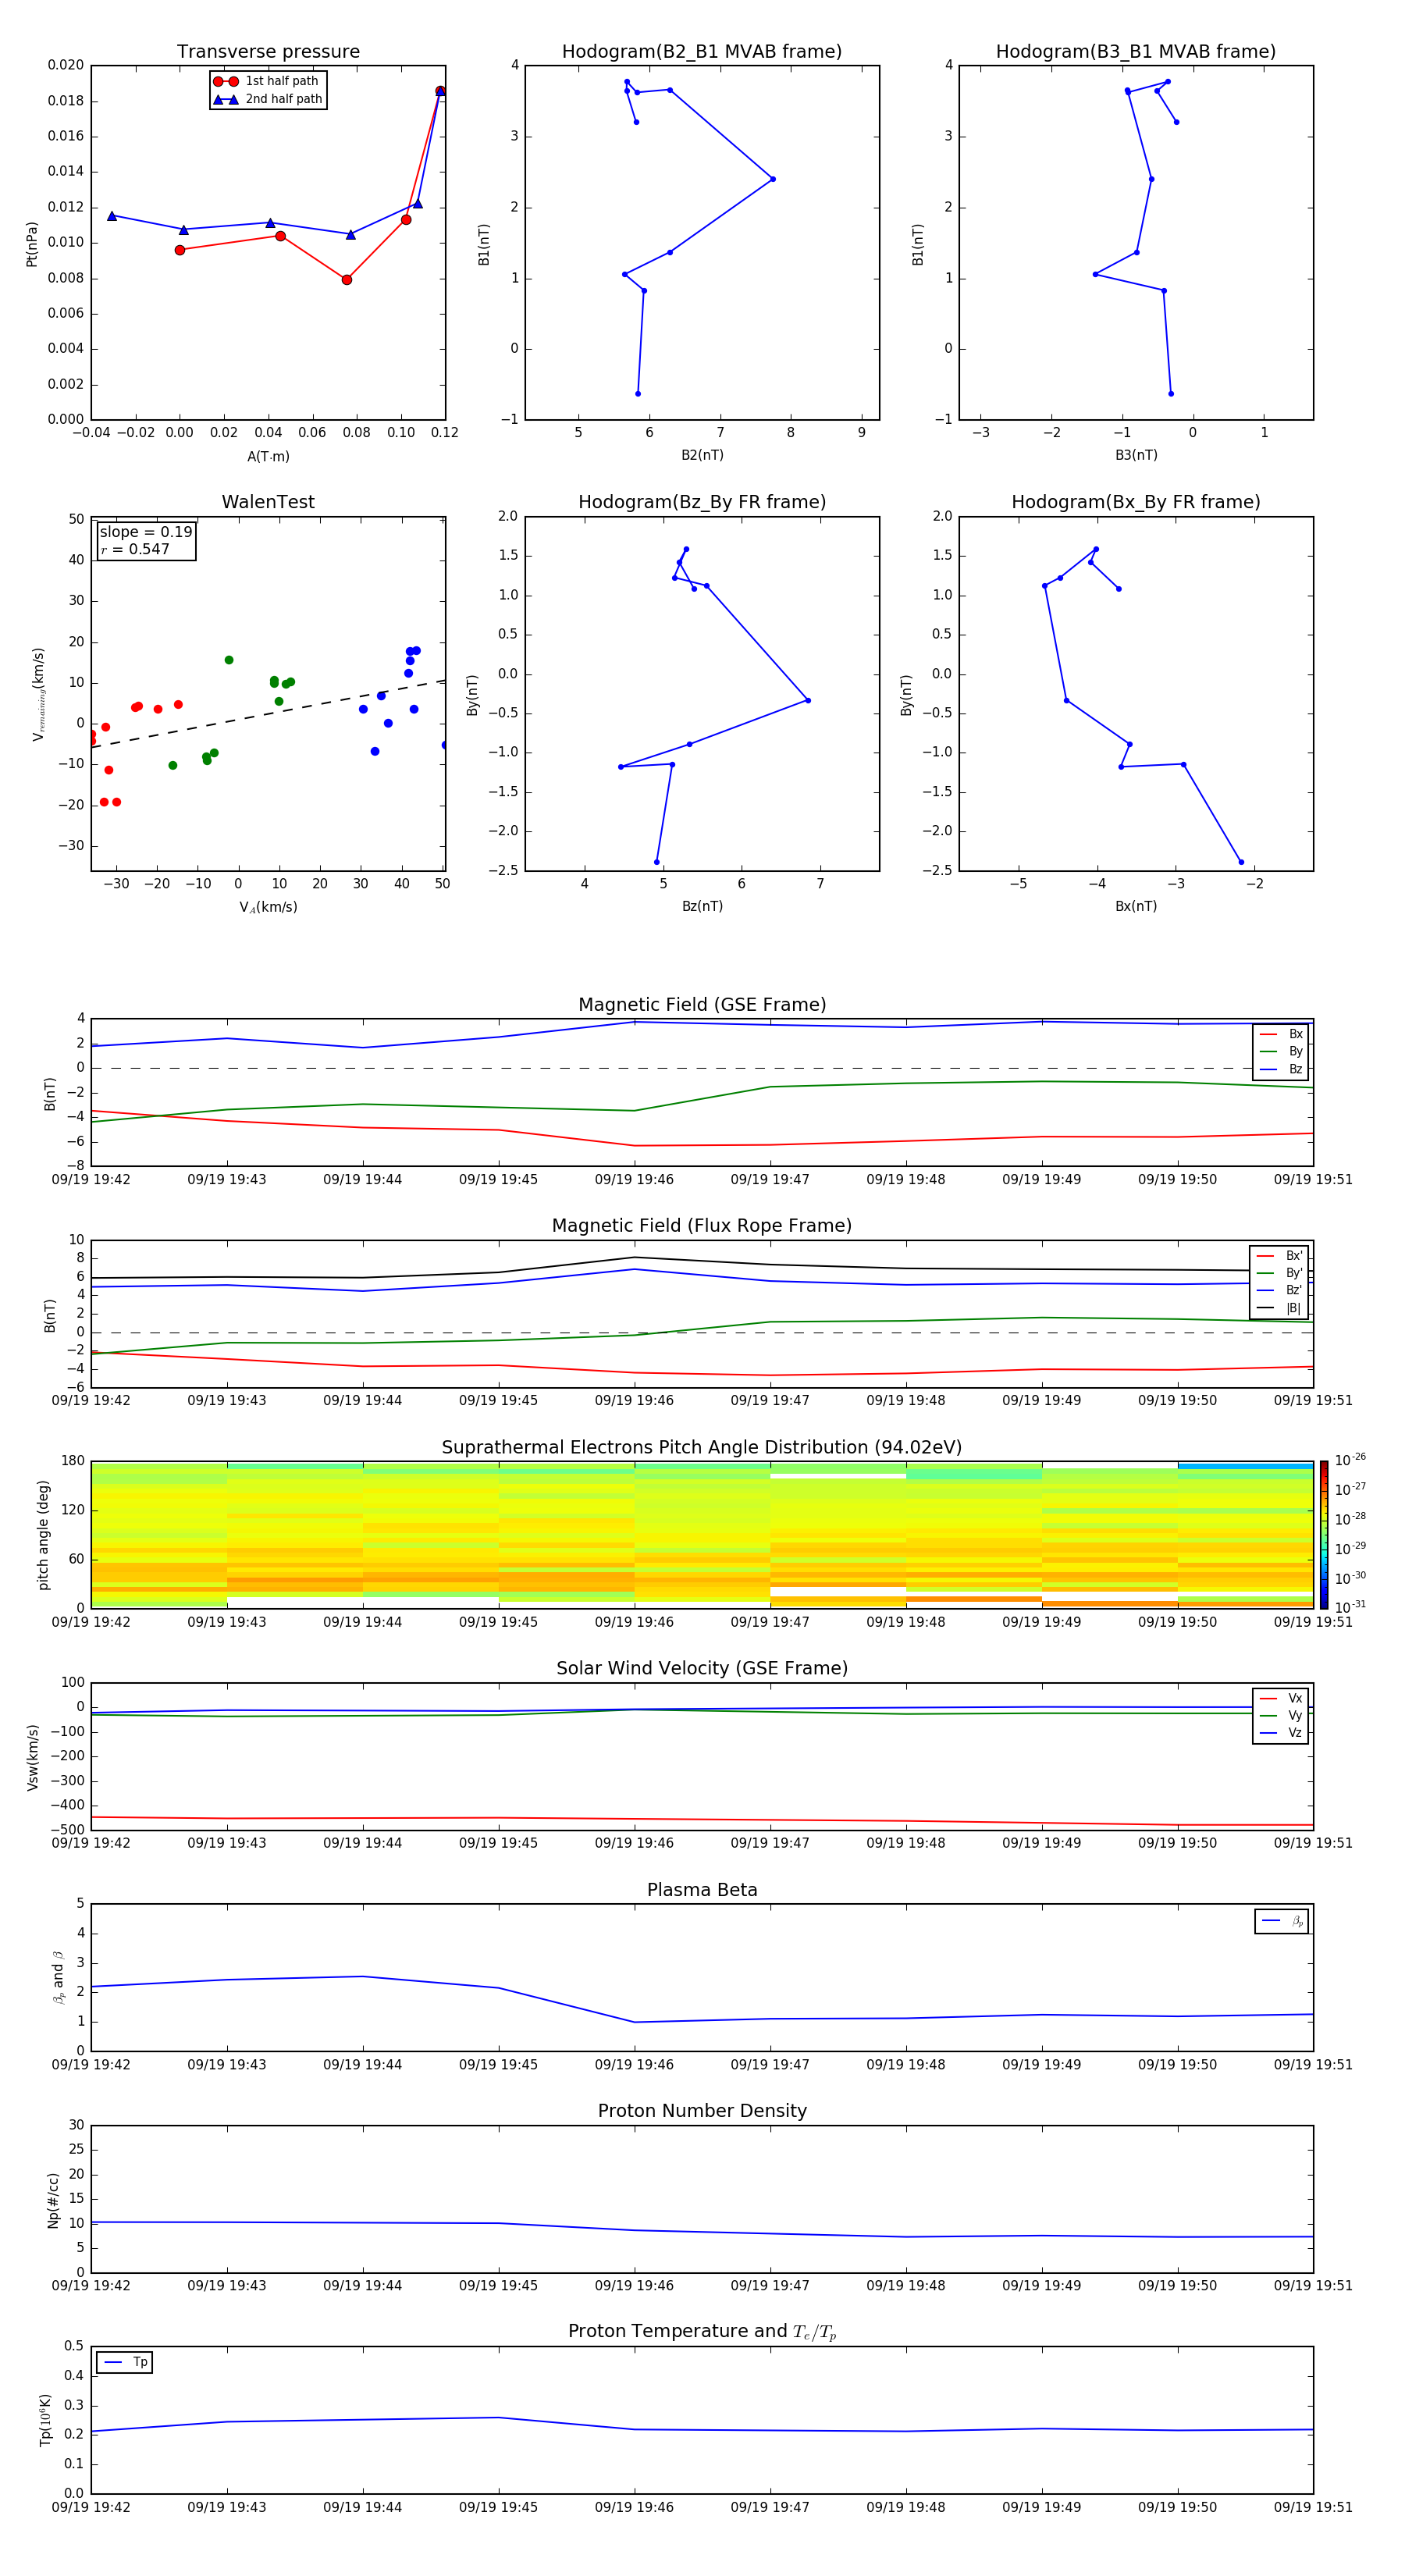Select "By" in the GSE magnetic field legend
Screen dimensions: 1405x2576
tap(1282, 1051)
